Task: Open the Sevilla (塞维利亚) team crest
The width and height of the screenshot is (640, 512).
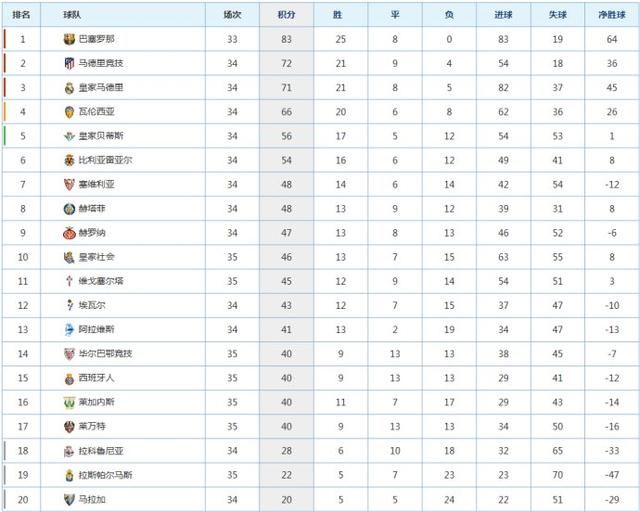Action: [68, 184]
